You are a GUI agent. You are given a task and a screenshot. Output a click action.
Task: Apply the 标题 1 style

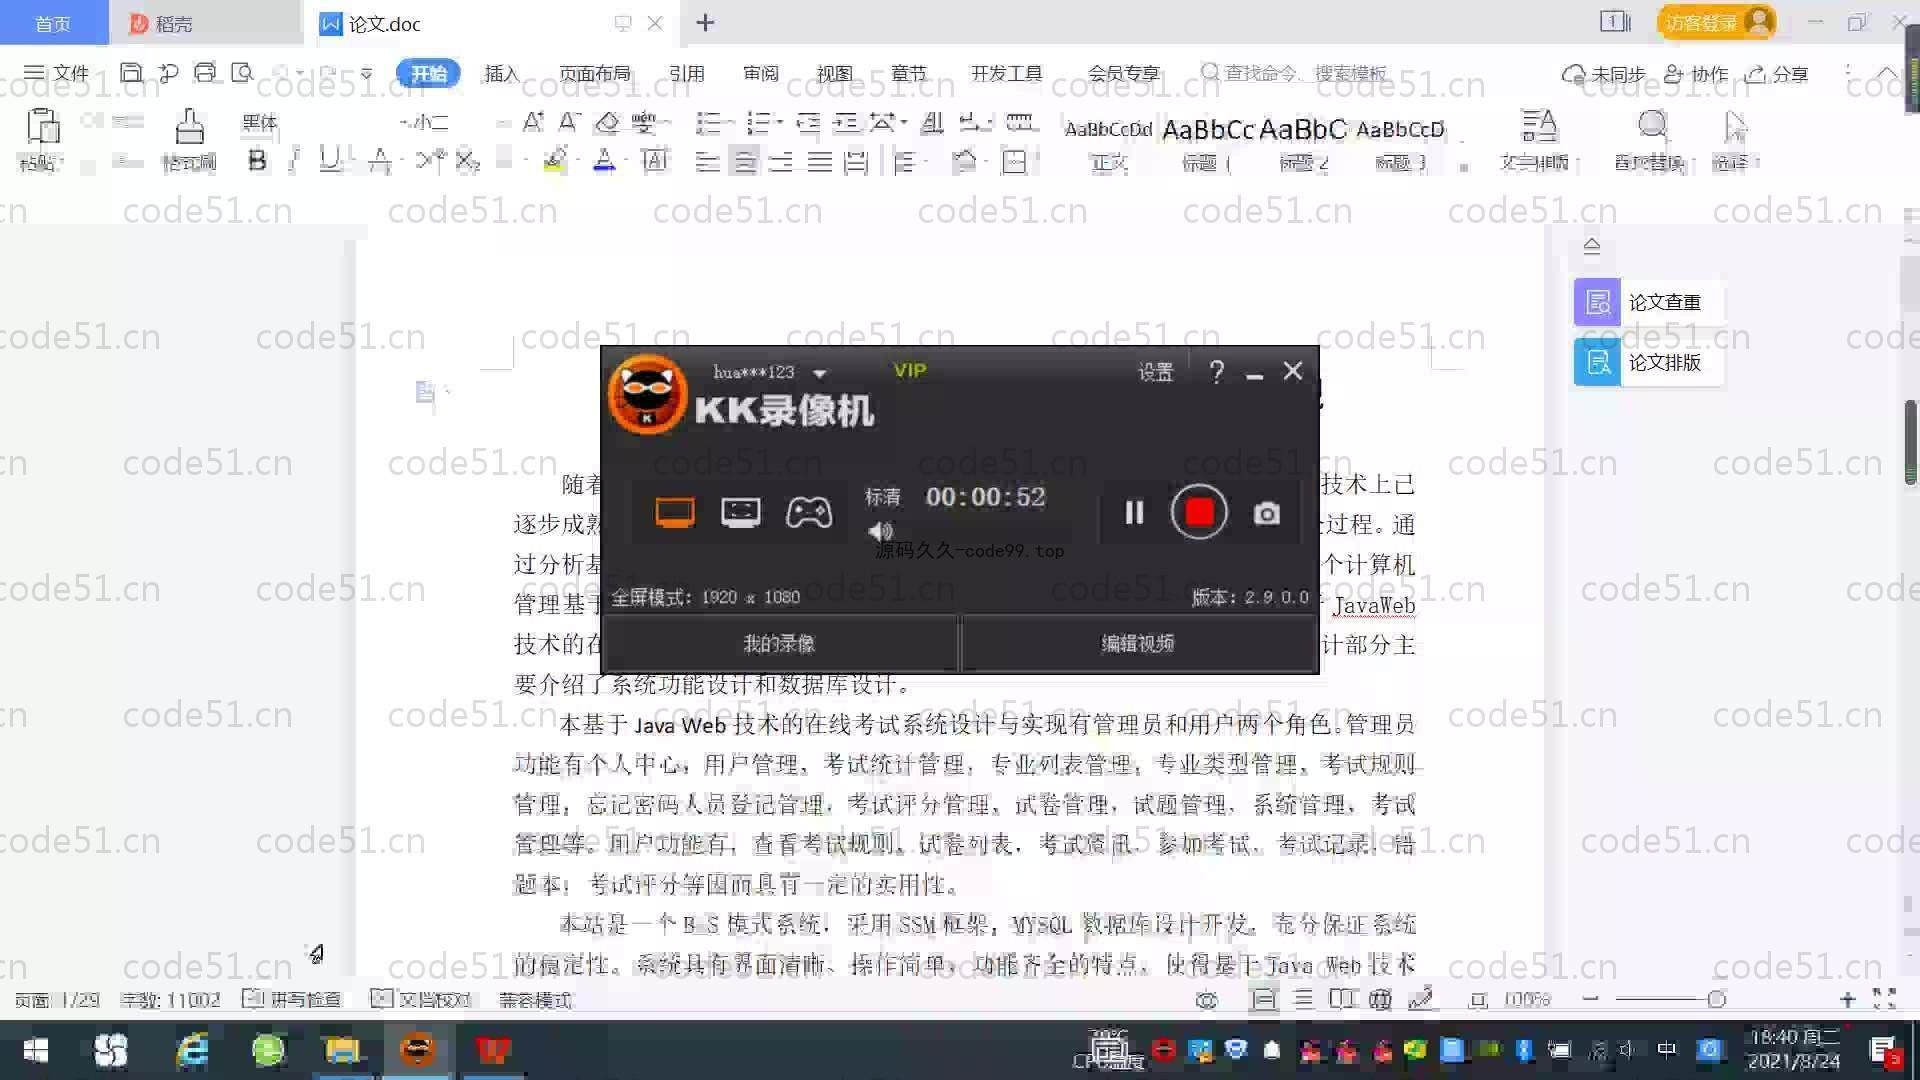coord(1207,143)
